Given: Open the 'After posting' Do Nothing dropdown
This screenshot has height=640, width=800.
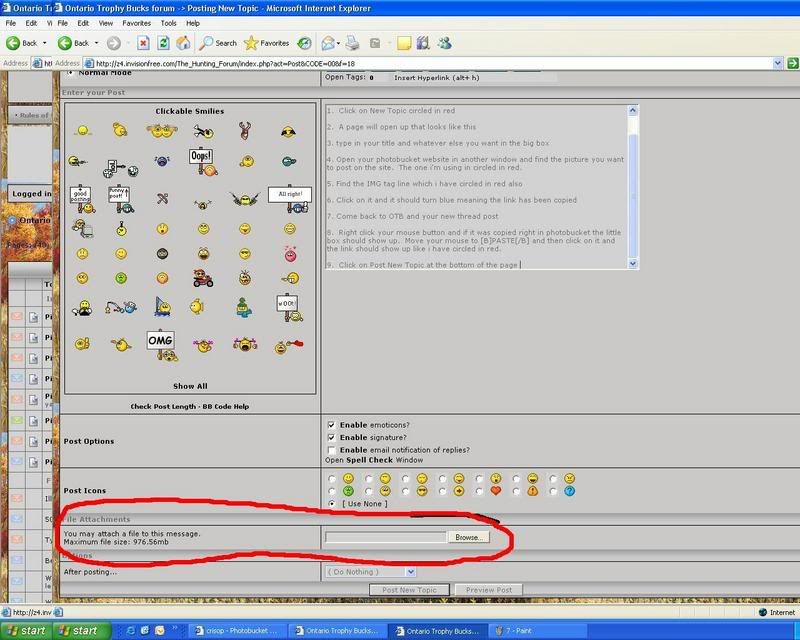Looking at the screenshot, I should click(x=370, y=572).
